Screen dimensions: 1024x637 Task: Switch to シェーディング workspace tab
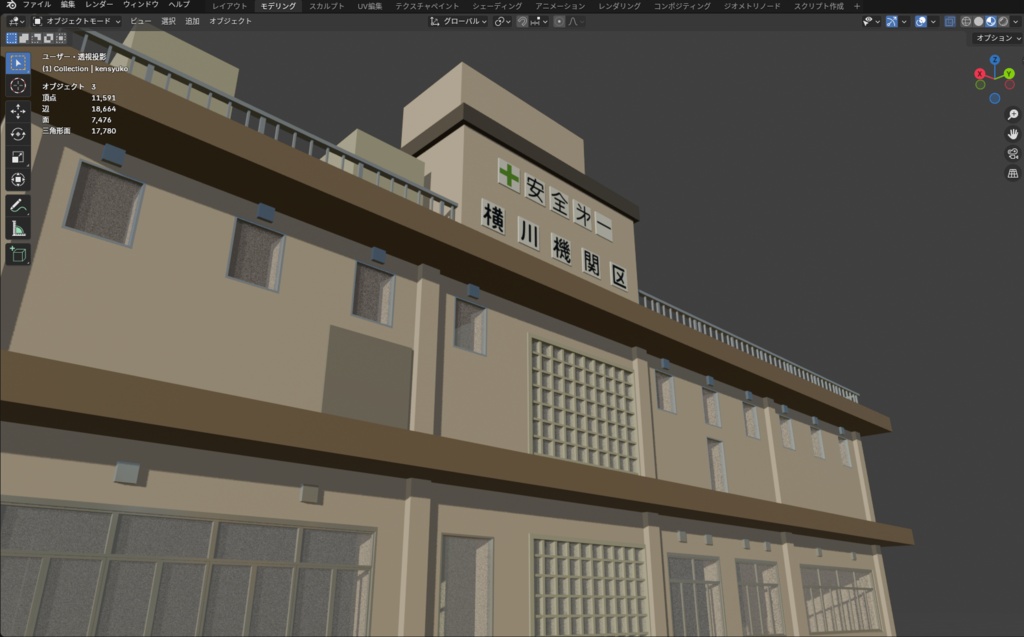coord(497,6)
